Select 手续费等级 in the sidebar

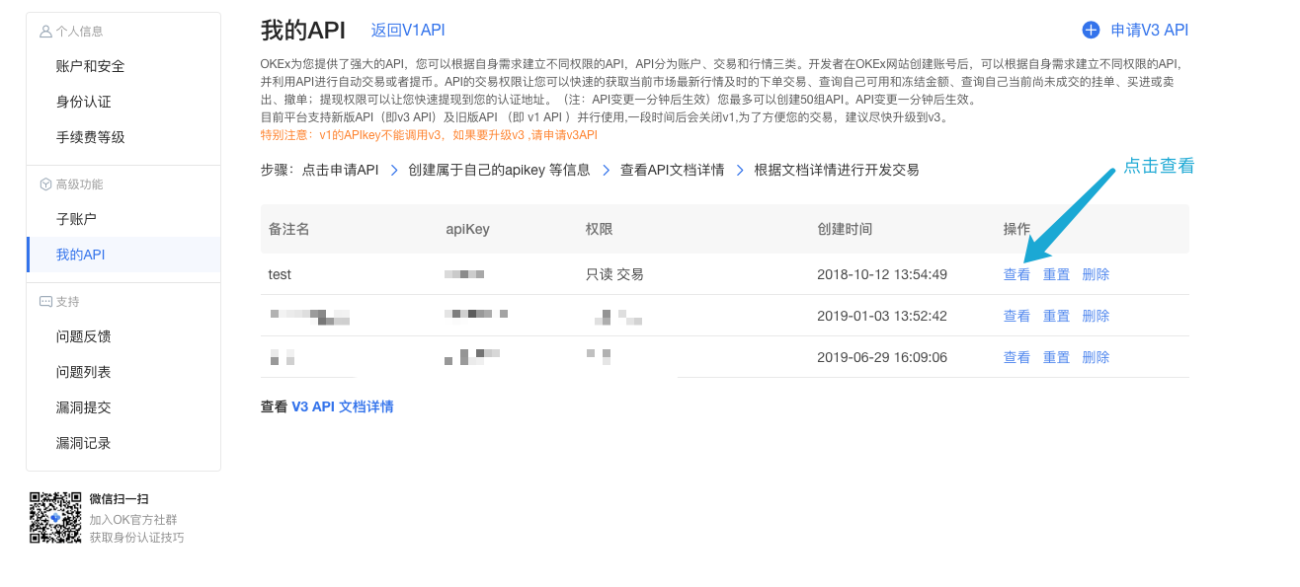point(123,137)
